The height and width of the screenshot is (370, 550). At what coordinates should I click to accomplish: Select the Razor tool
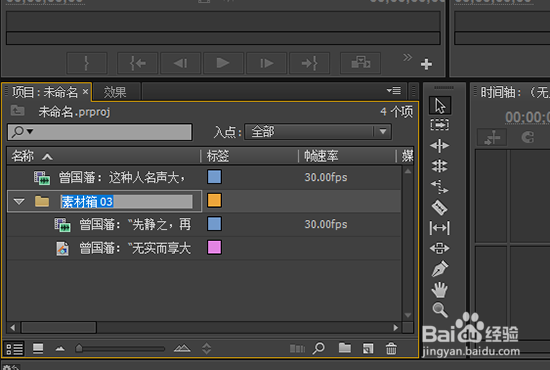440,207
